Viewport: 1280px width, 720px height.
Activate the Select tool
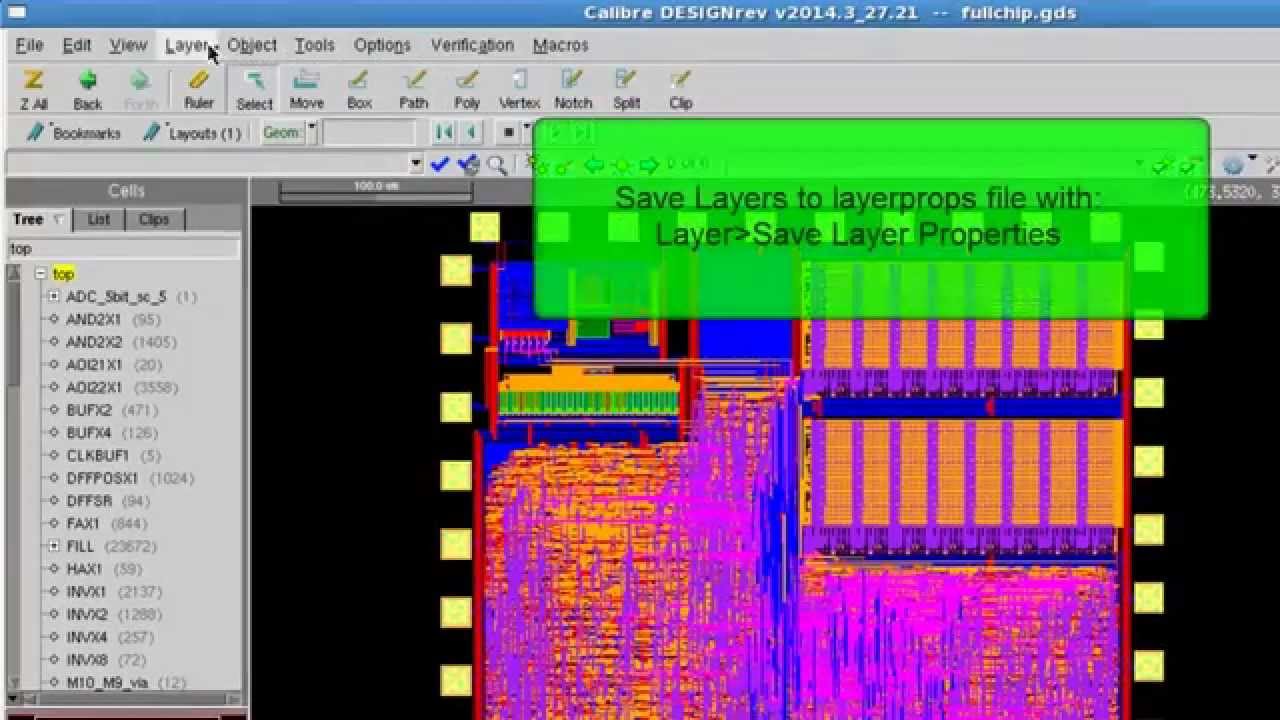click(254, 89)
